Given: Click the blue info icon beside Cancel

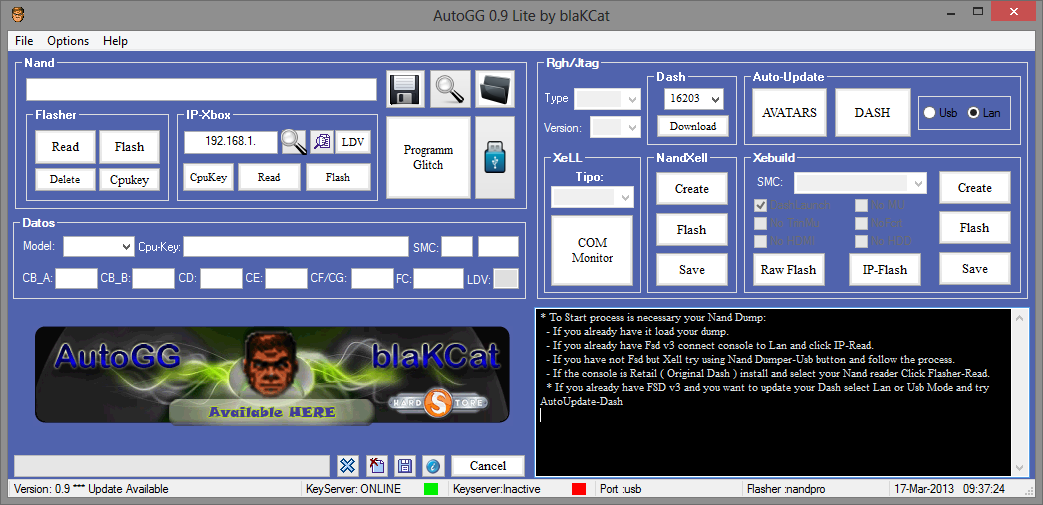Looking at the screenshot, I should [x=432, y=465].
